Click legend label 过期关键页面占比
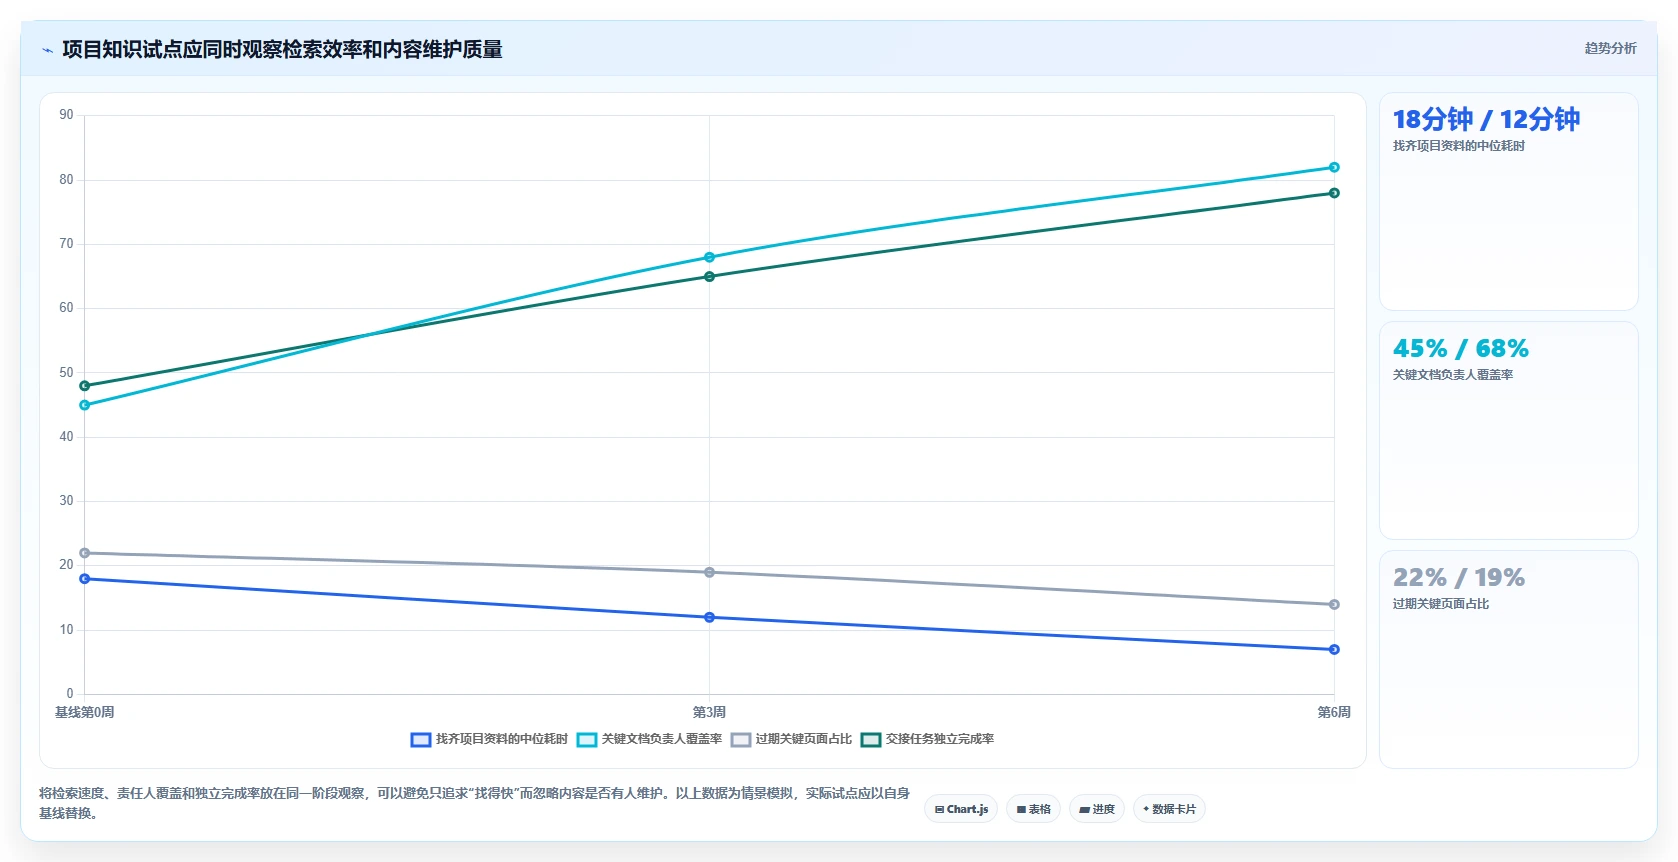 click(803, 739)
